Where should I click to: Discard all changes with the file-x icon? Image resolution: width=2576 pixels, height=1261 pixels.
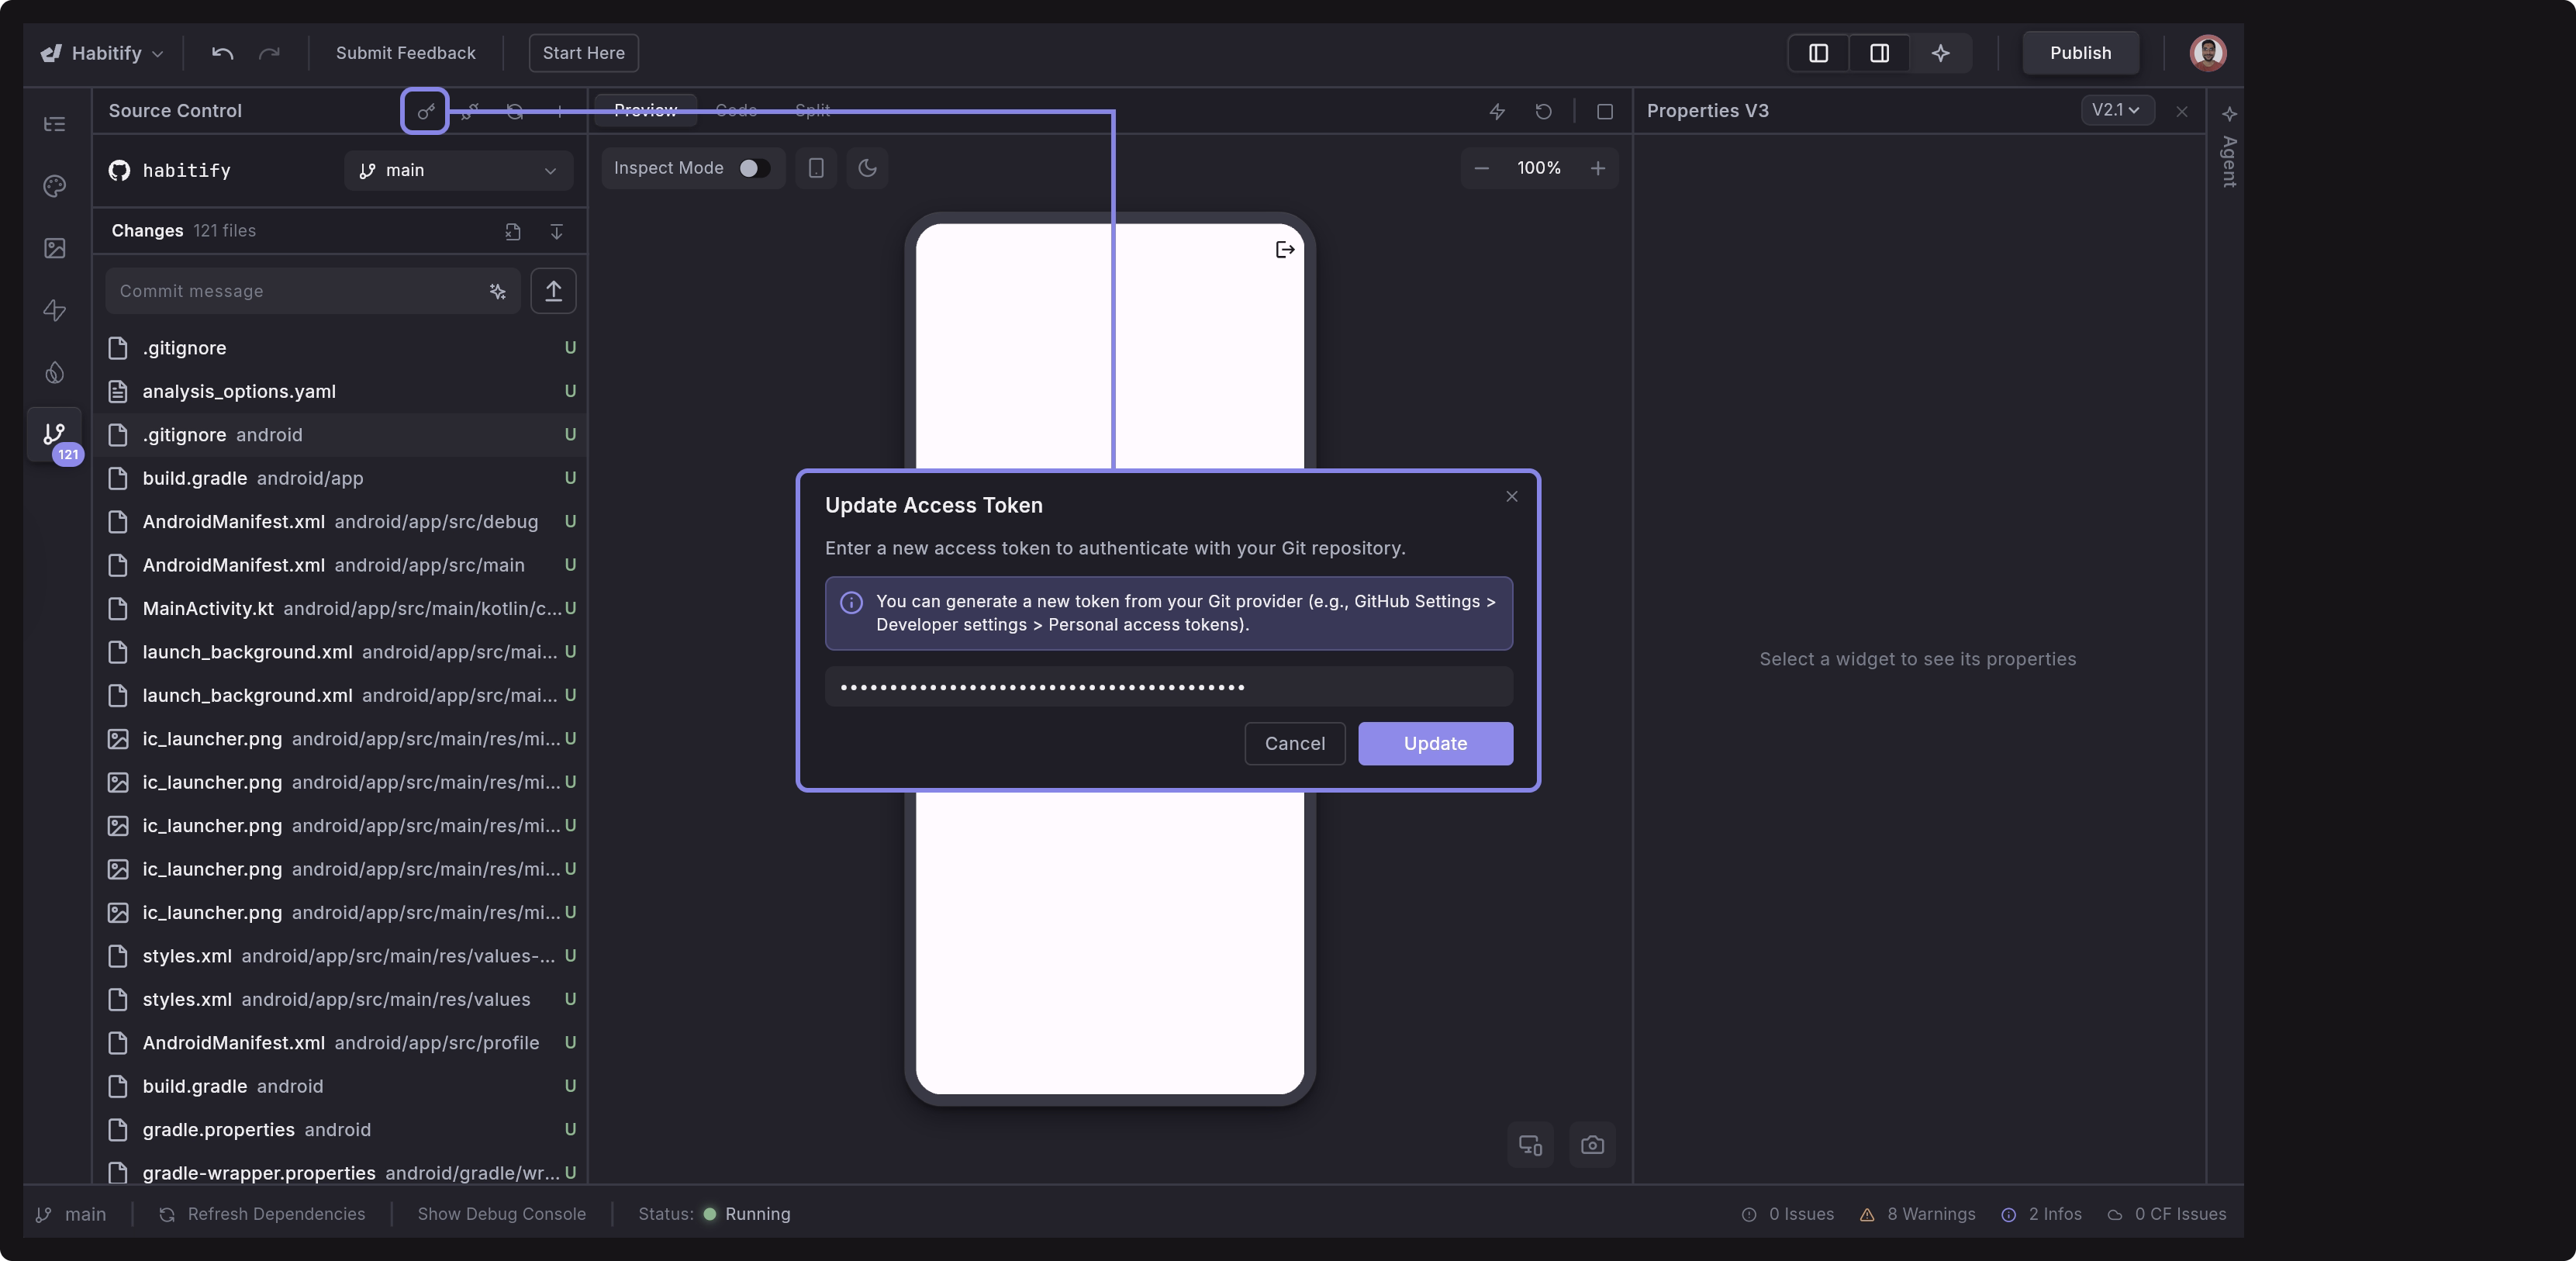pos(512,231)
